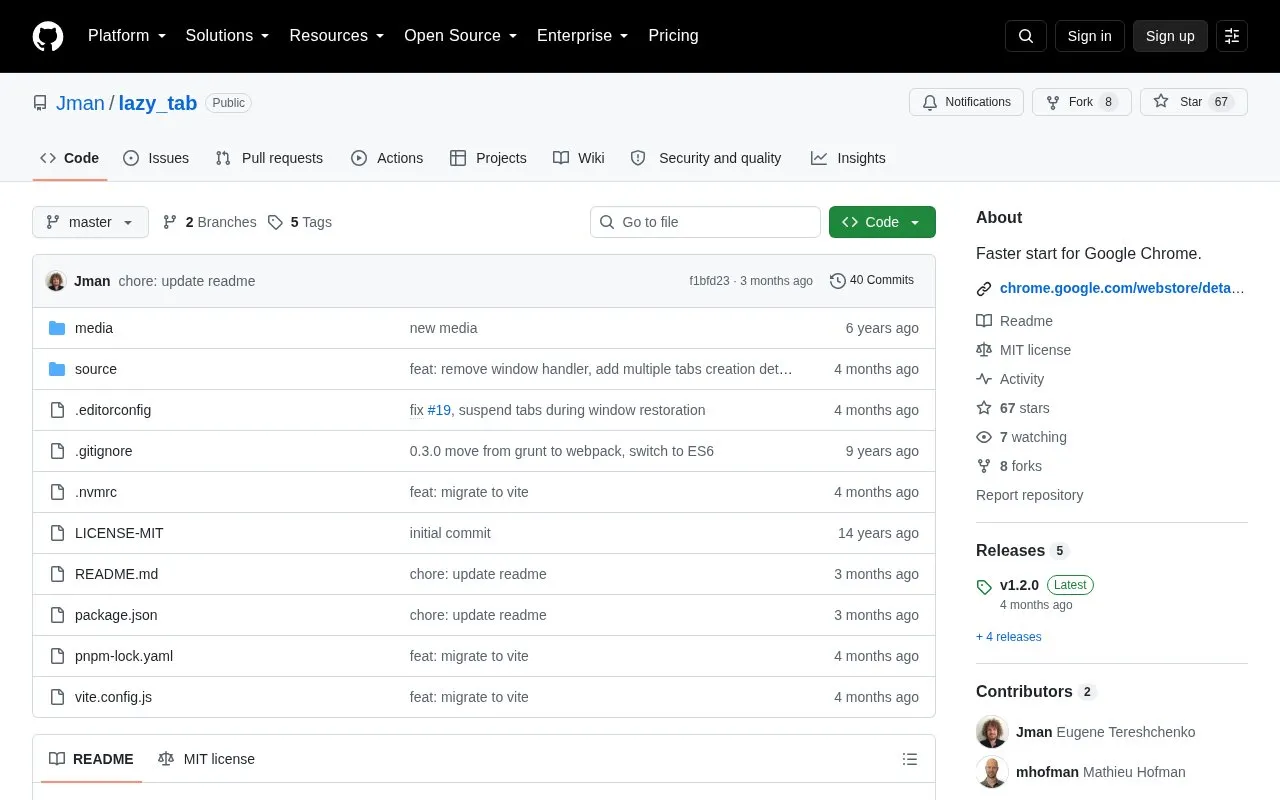Open the README outline list icon
Image resolution: width=1280 pixels, height=800 pixels.
pyautogui.click(x=910, y=759)
